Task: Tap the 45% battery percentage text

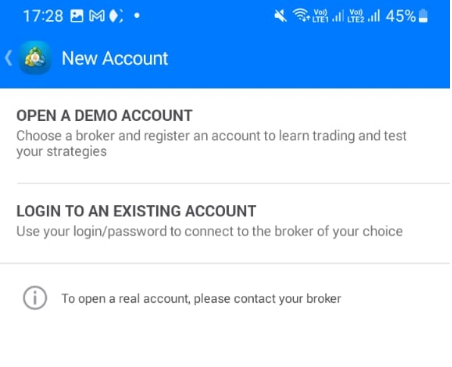Action: click(x=401, y=16)
